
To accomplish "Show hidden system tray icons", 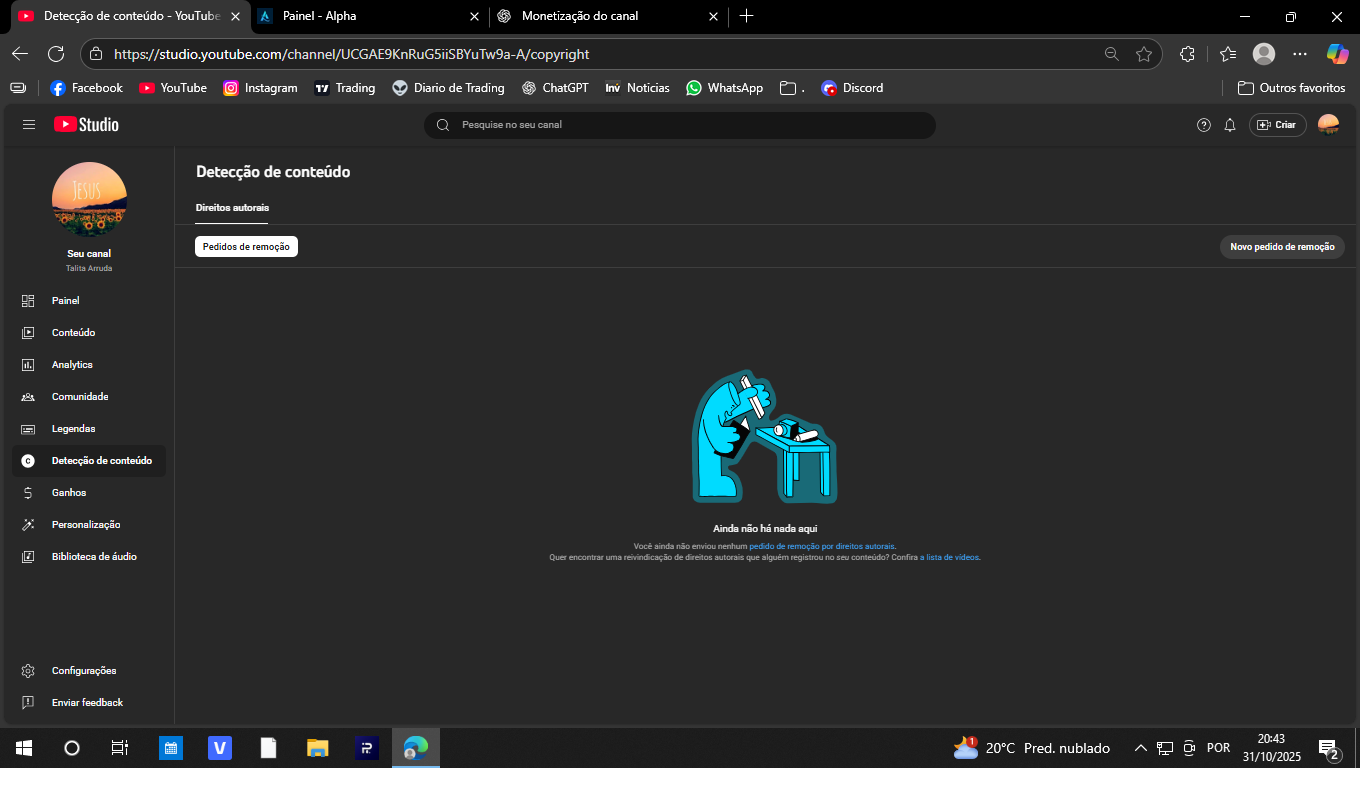I will coord(1140,748).
